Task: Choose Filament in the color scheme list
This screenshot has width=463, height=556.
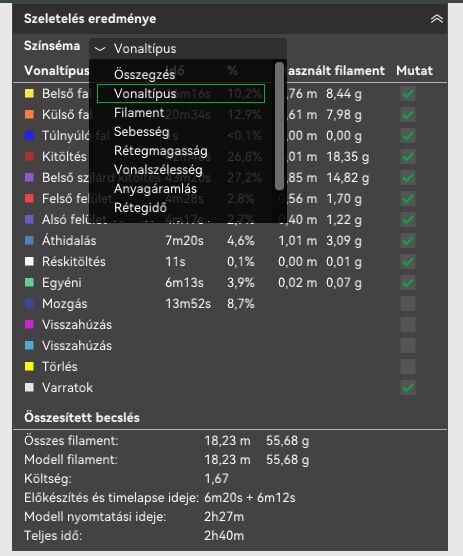Action: (x=139, y=113)
